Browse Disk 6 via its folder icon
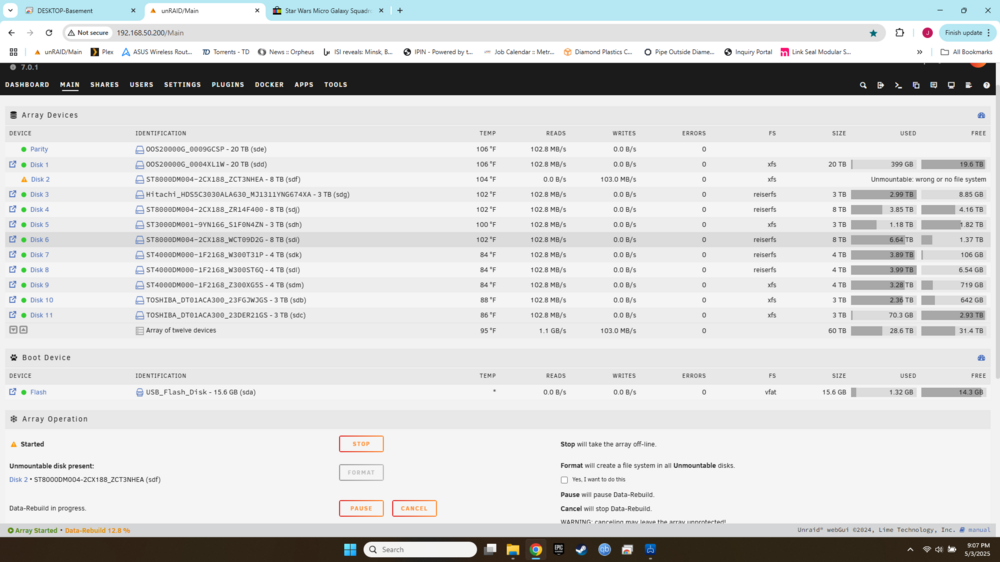The image size is (1000, 562). tap(13, 239)
